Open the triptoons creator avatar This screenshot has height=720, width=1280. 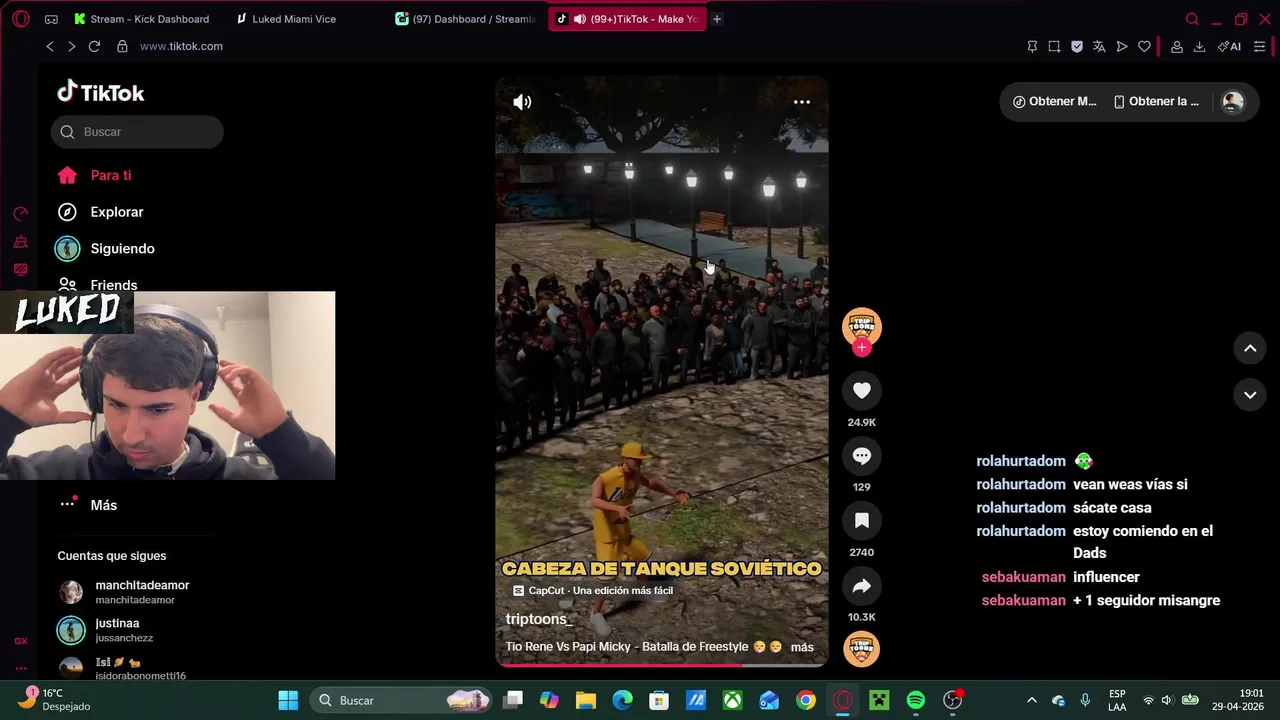pos(862,326)
